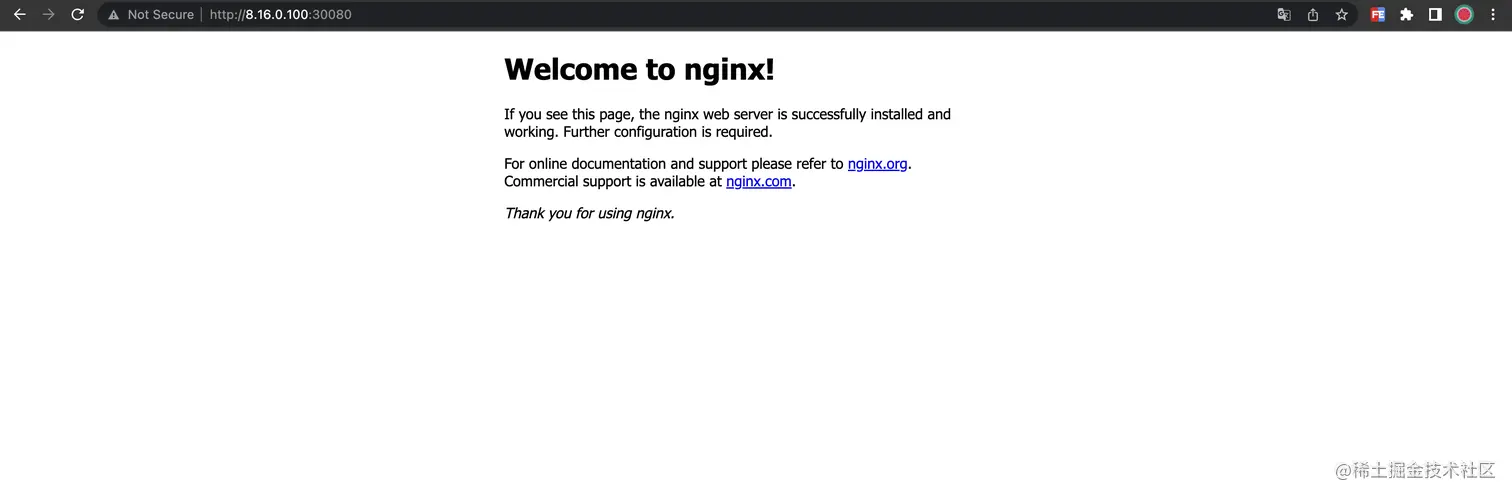Image resolution: width=1512 pixels, height=497 pixels.
Task: Reload the nginx welcome page
Action: coord(77,15)
